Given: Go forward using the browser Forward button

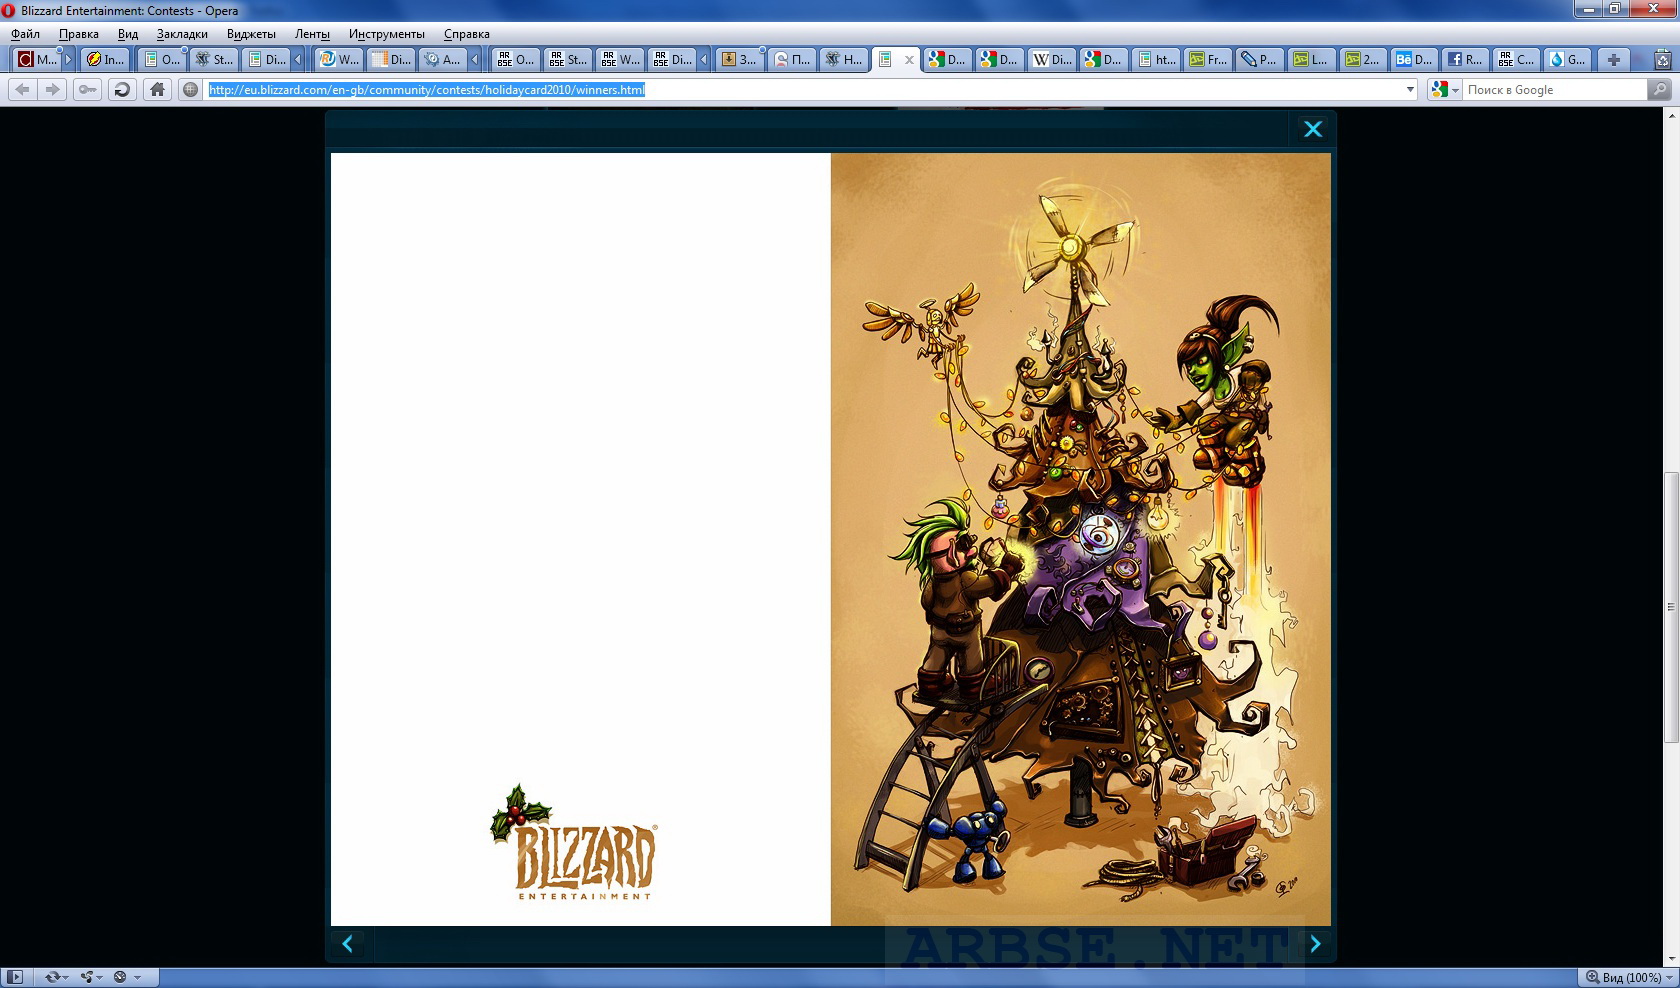Looking at the screenshot, I should pos(53,89).
